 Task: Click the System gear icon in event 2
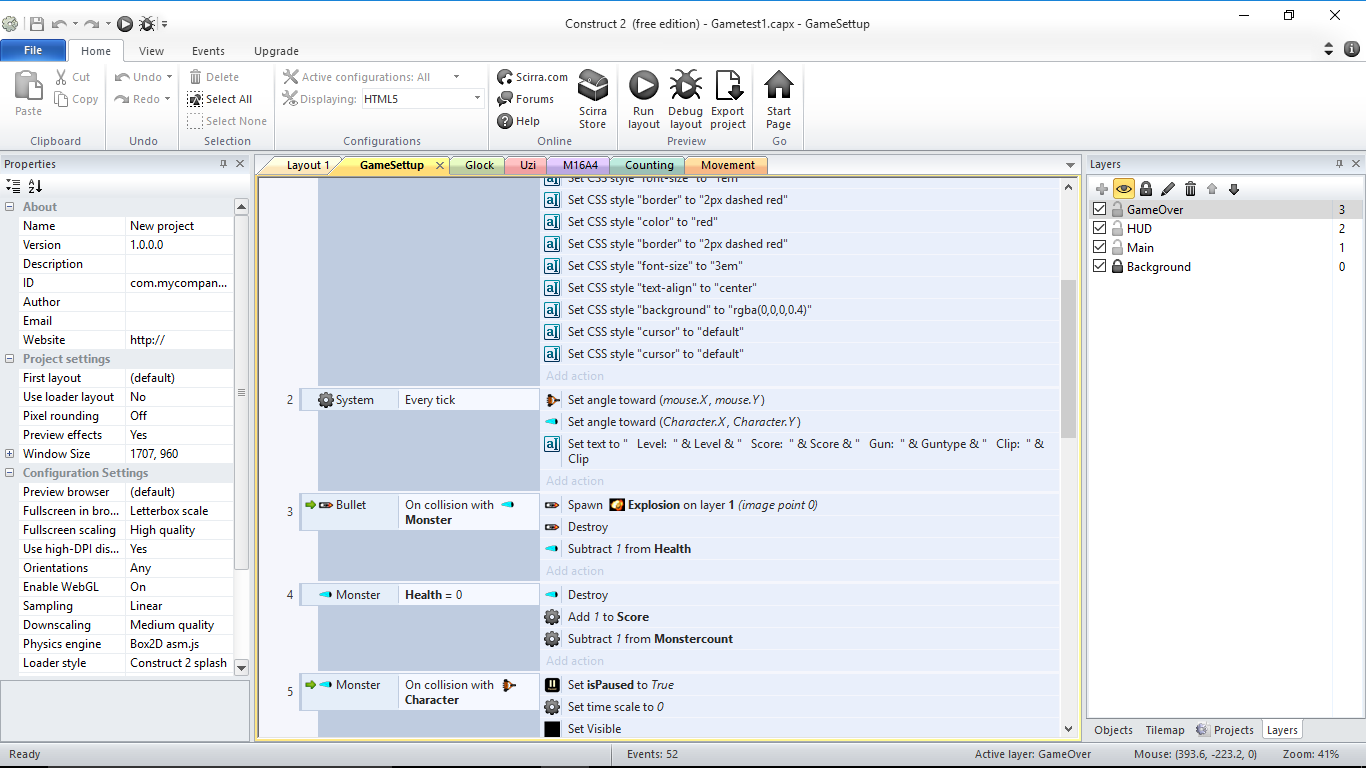pos(326,400)
